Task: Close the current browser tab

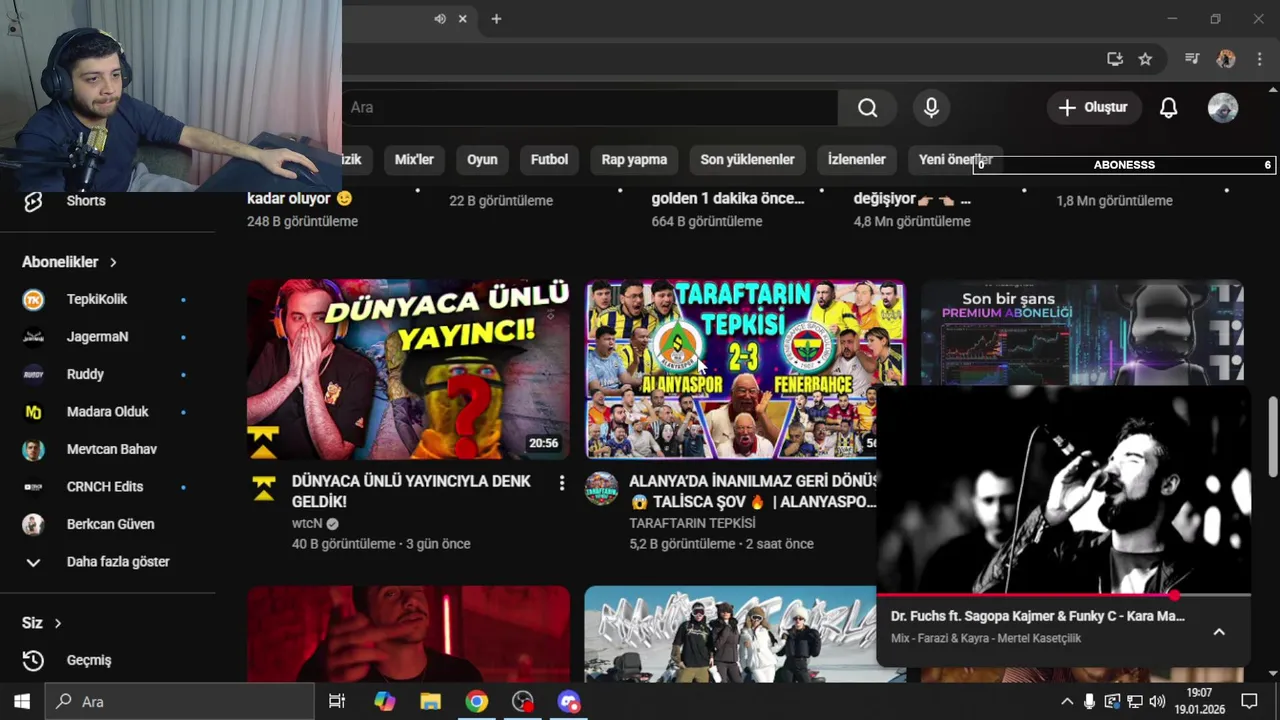Action: pyautogui.click(x=462, y=19)
